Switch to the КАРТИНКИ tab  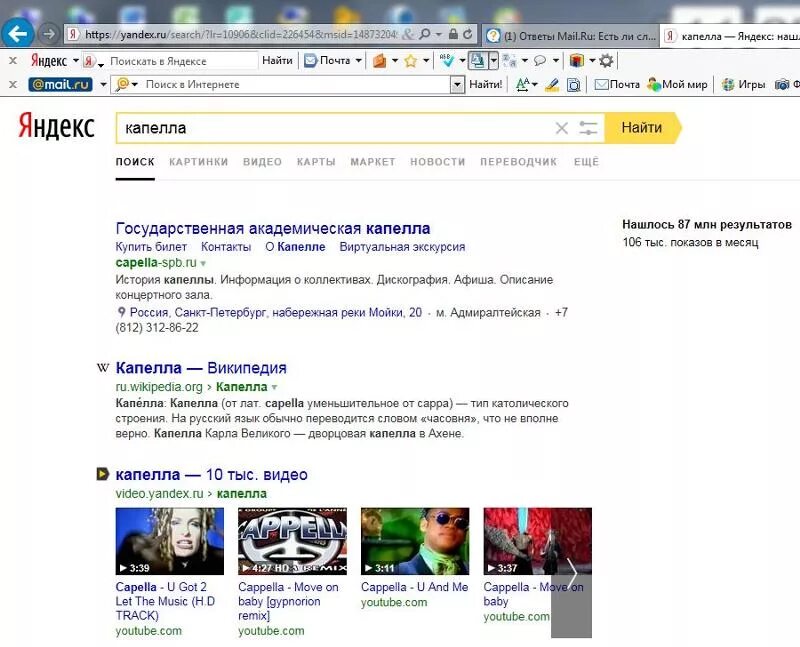pyautogui.click(x=198, y=162)
